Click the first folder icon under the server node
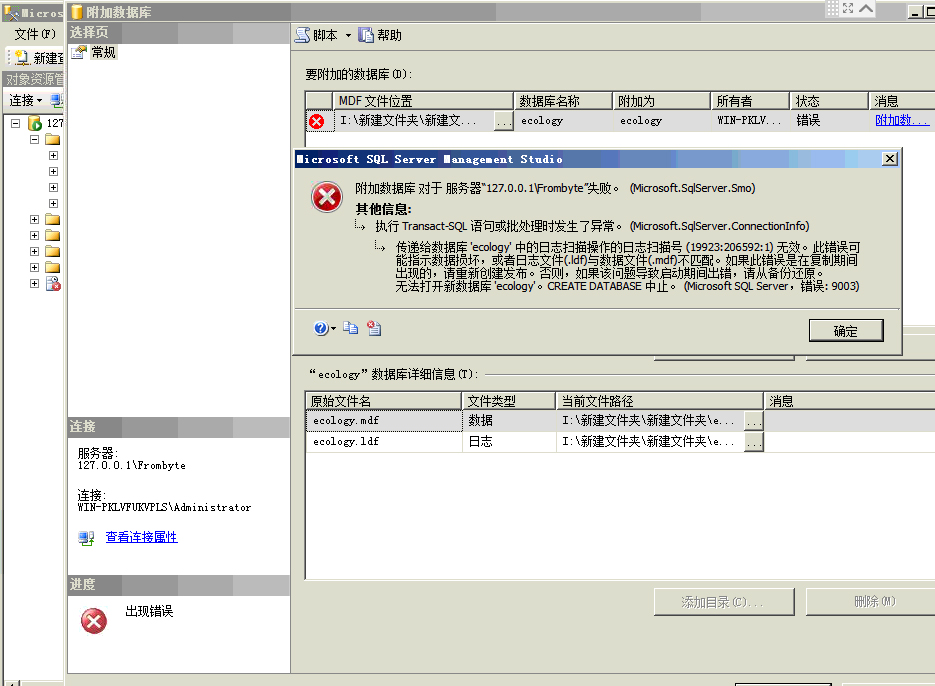935x686 pixels. tap(52, 140)
